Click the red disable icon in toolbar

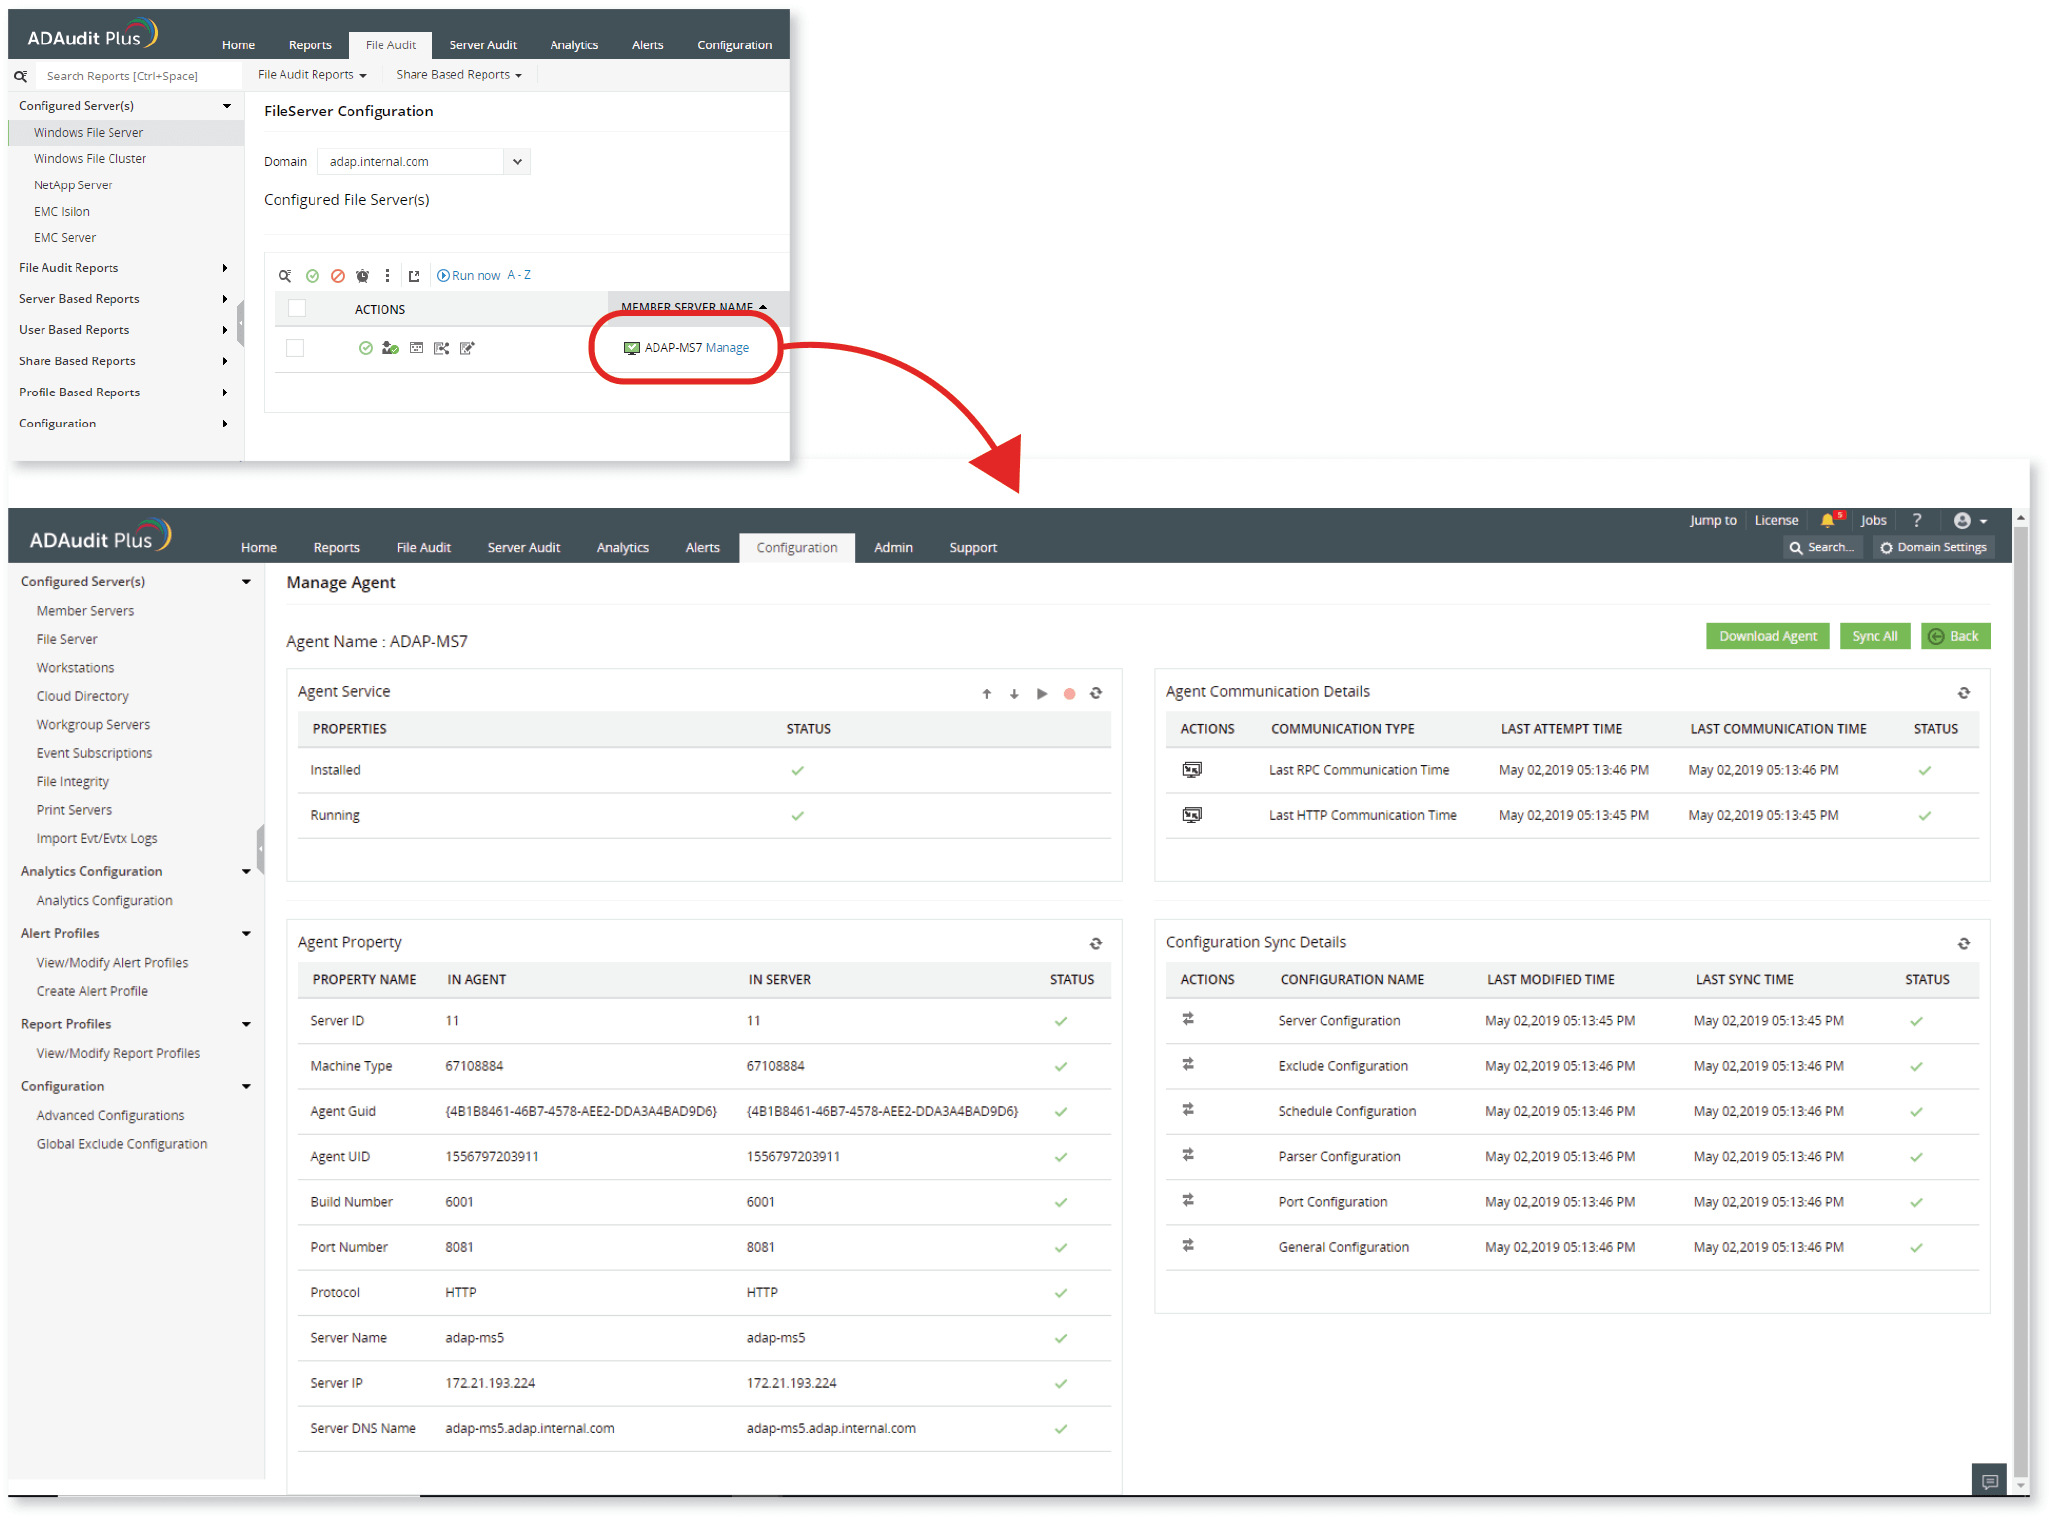[x=338, y=276]
